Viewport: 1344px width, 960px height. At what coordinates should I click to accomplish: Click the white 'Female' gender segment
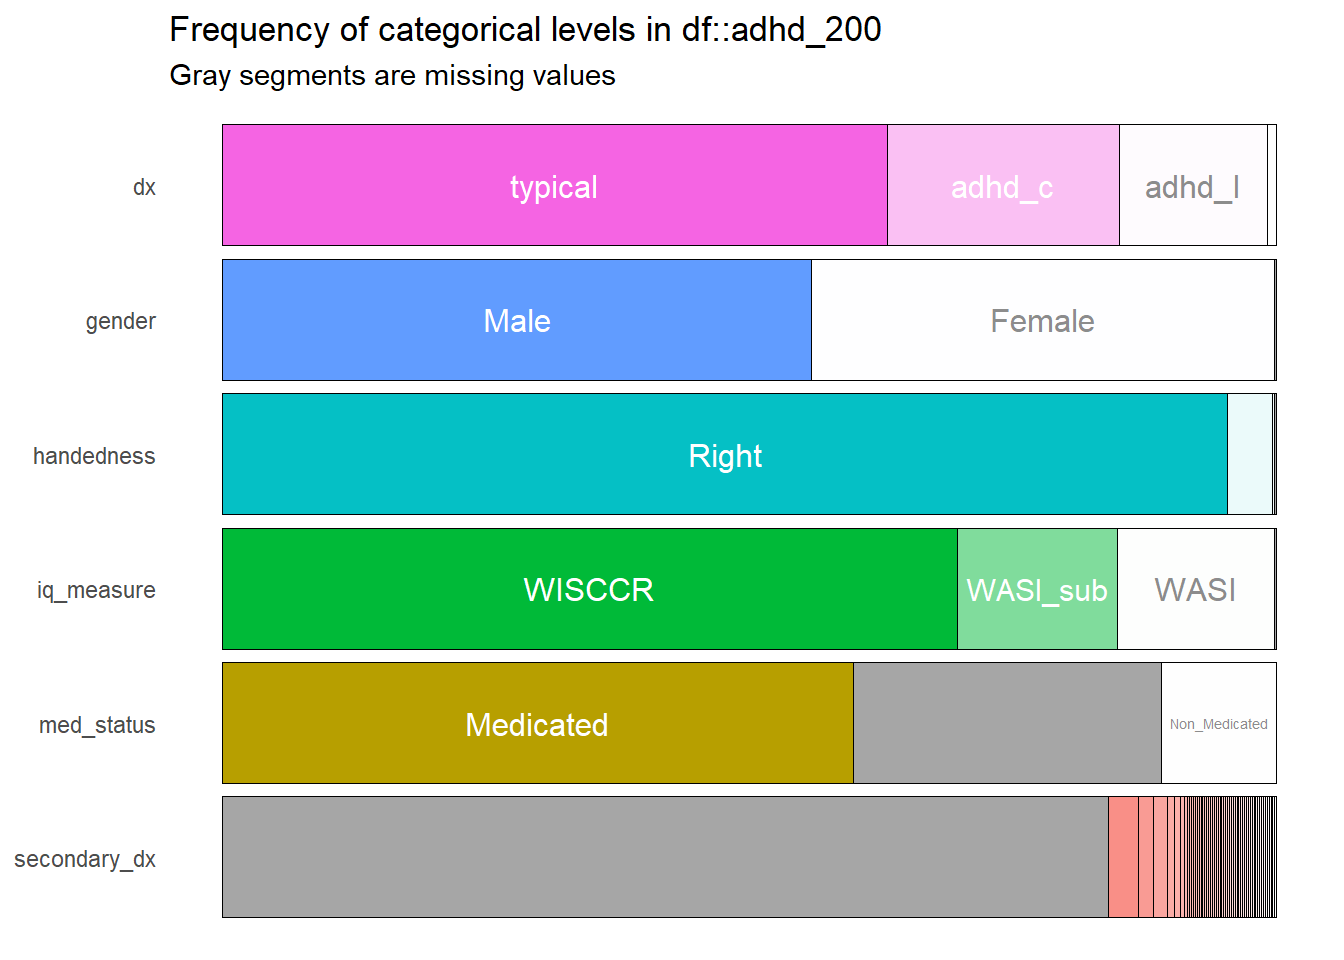click(1043, 320)
